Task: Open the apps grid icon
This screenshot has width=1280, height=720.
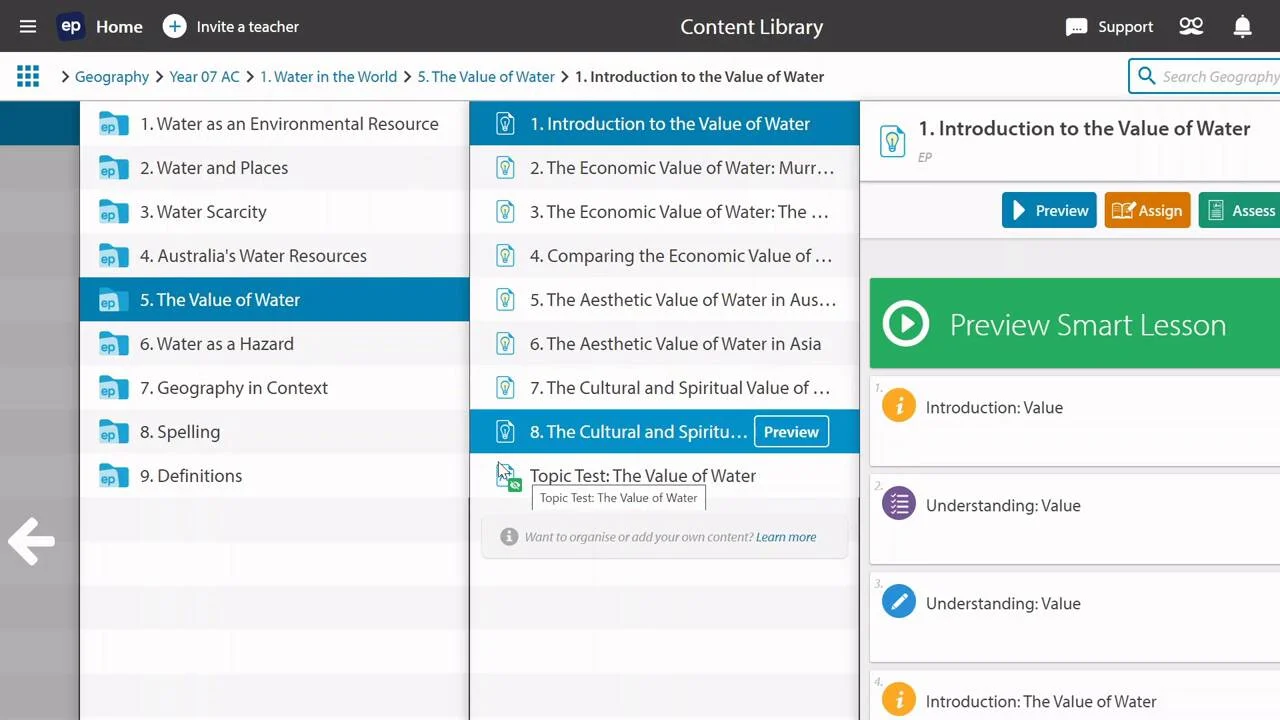Action: point(28,76)
